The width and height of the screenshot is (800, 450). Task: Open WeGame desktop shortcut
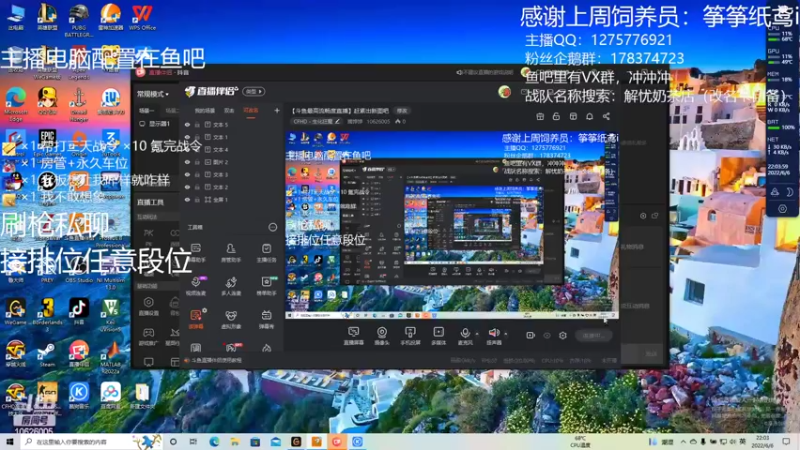16,312
